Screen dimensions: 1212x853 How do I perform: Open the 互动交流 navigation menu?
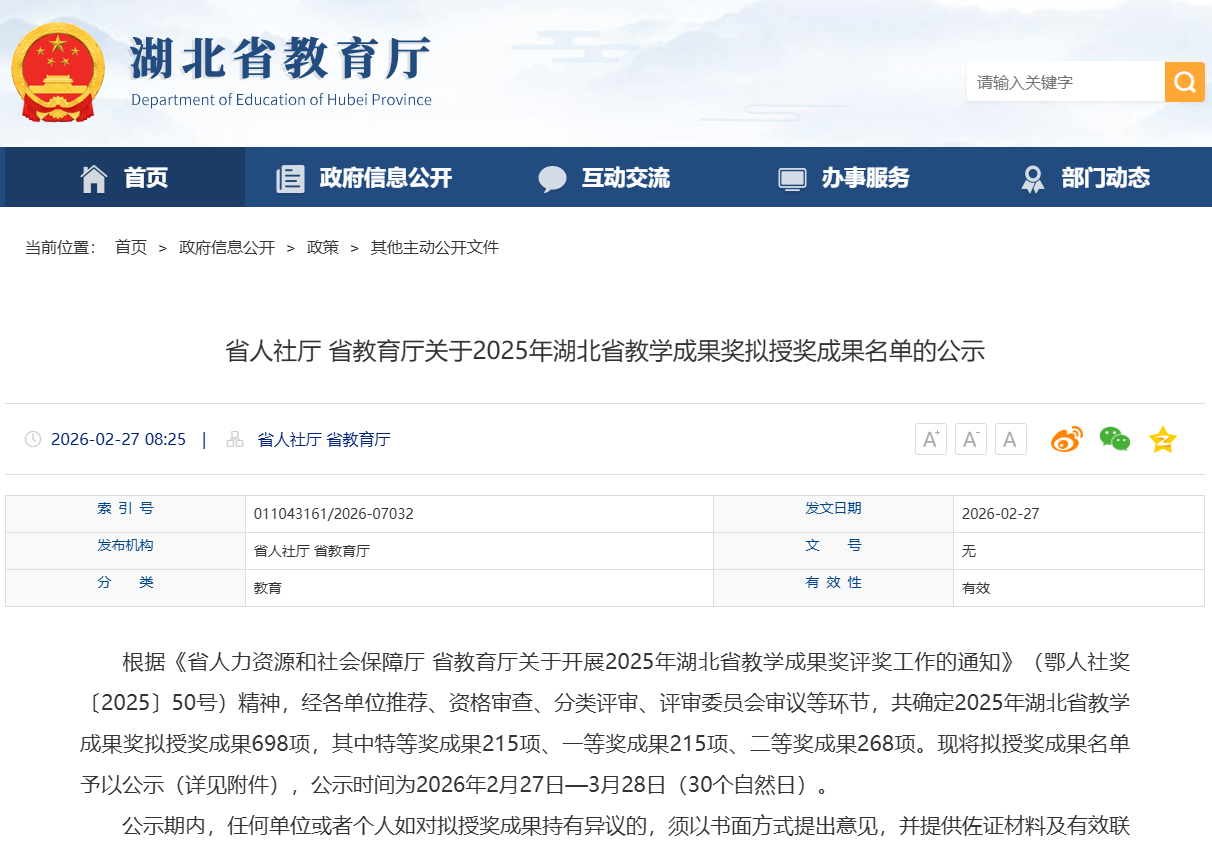coord(604,178)
